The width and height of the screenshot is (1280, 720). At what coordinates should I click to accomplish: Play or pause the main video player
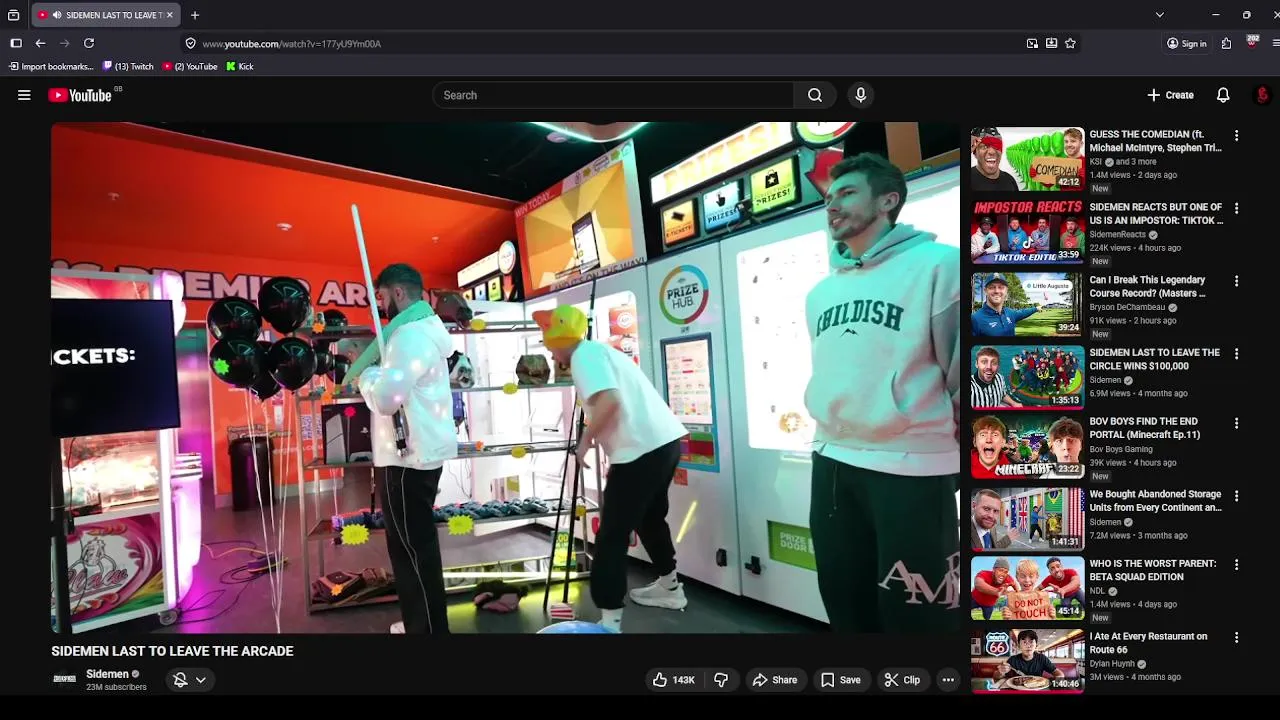pyautogui.click(x=505, y=378)
